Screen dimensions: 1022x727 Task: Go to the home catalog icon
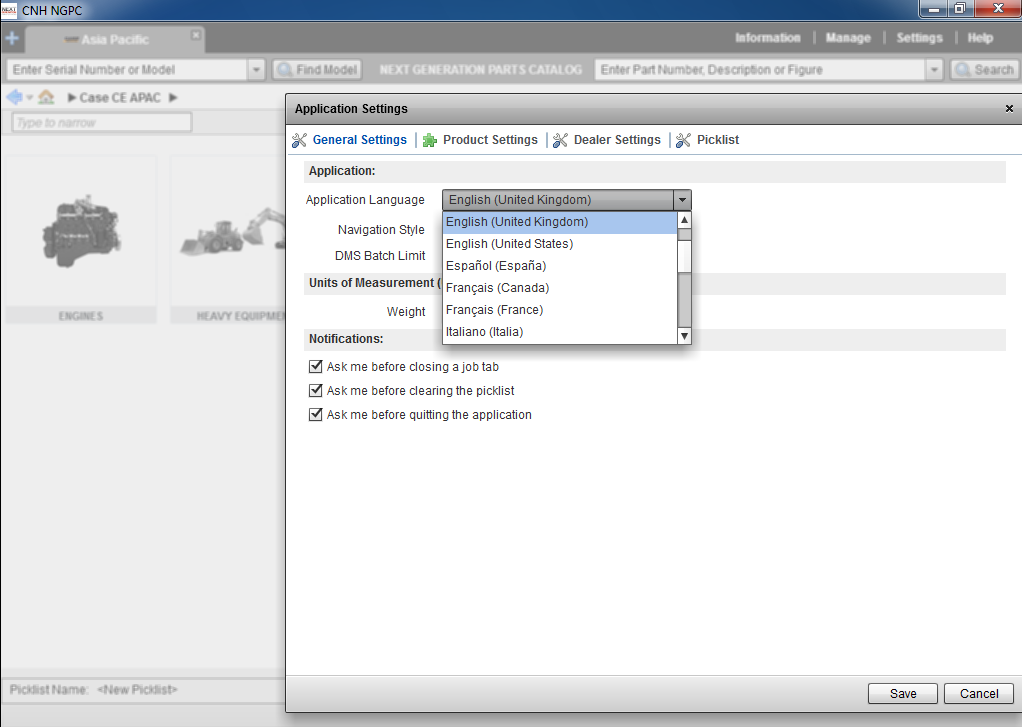tap(46, 97)
